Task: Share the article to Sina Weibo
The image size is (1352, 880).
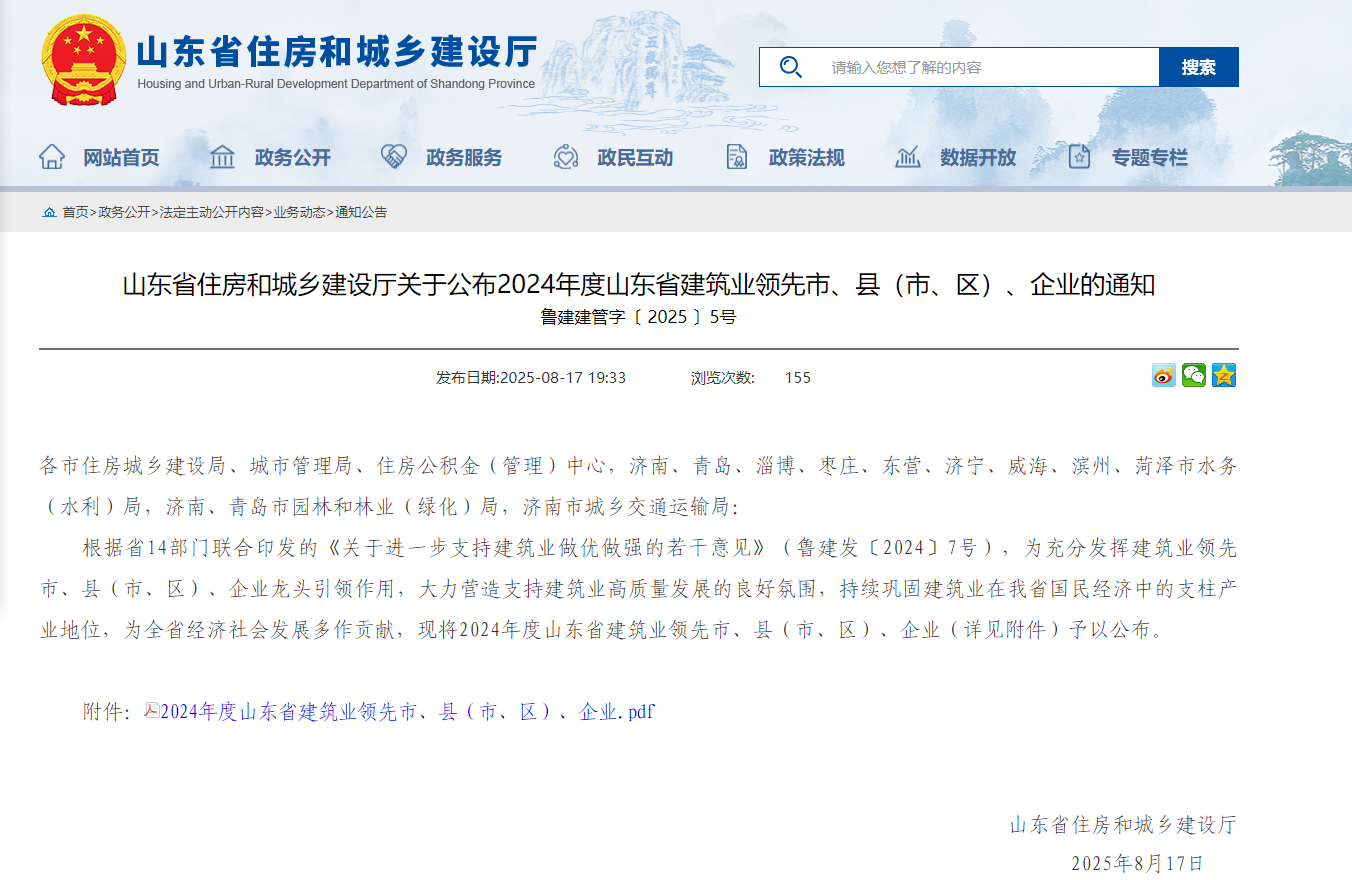Action: (x=1163, y=374)
